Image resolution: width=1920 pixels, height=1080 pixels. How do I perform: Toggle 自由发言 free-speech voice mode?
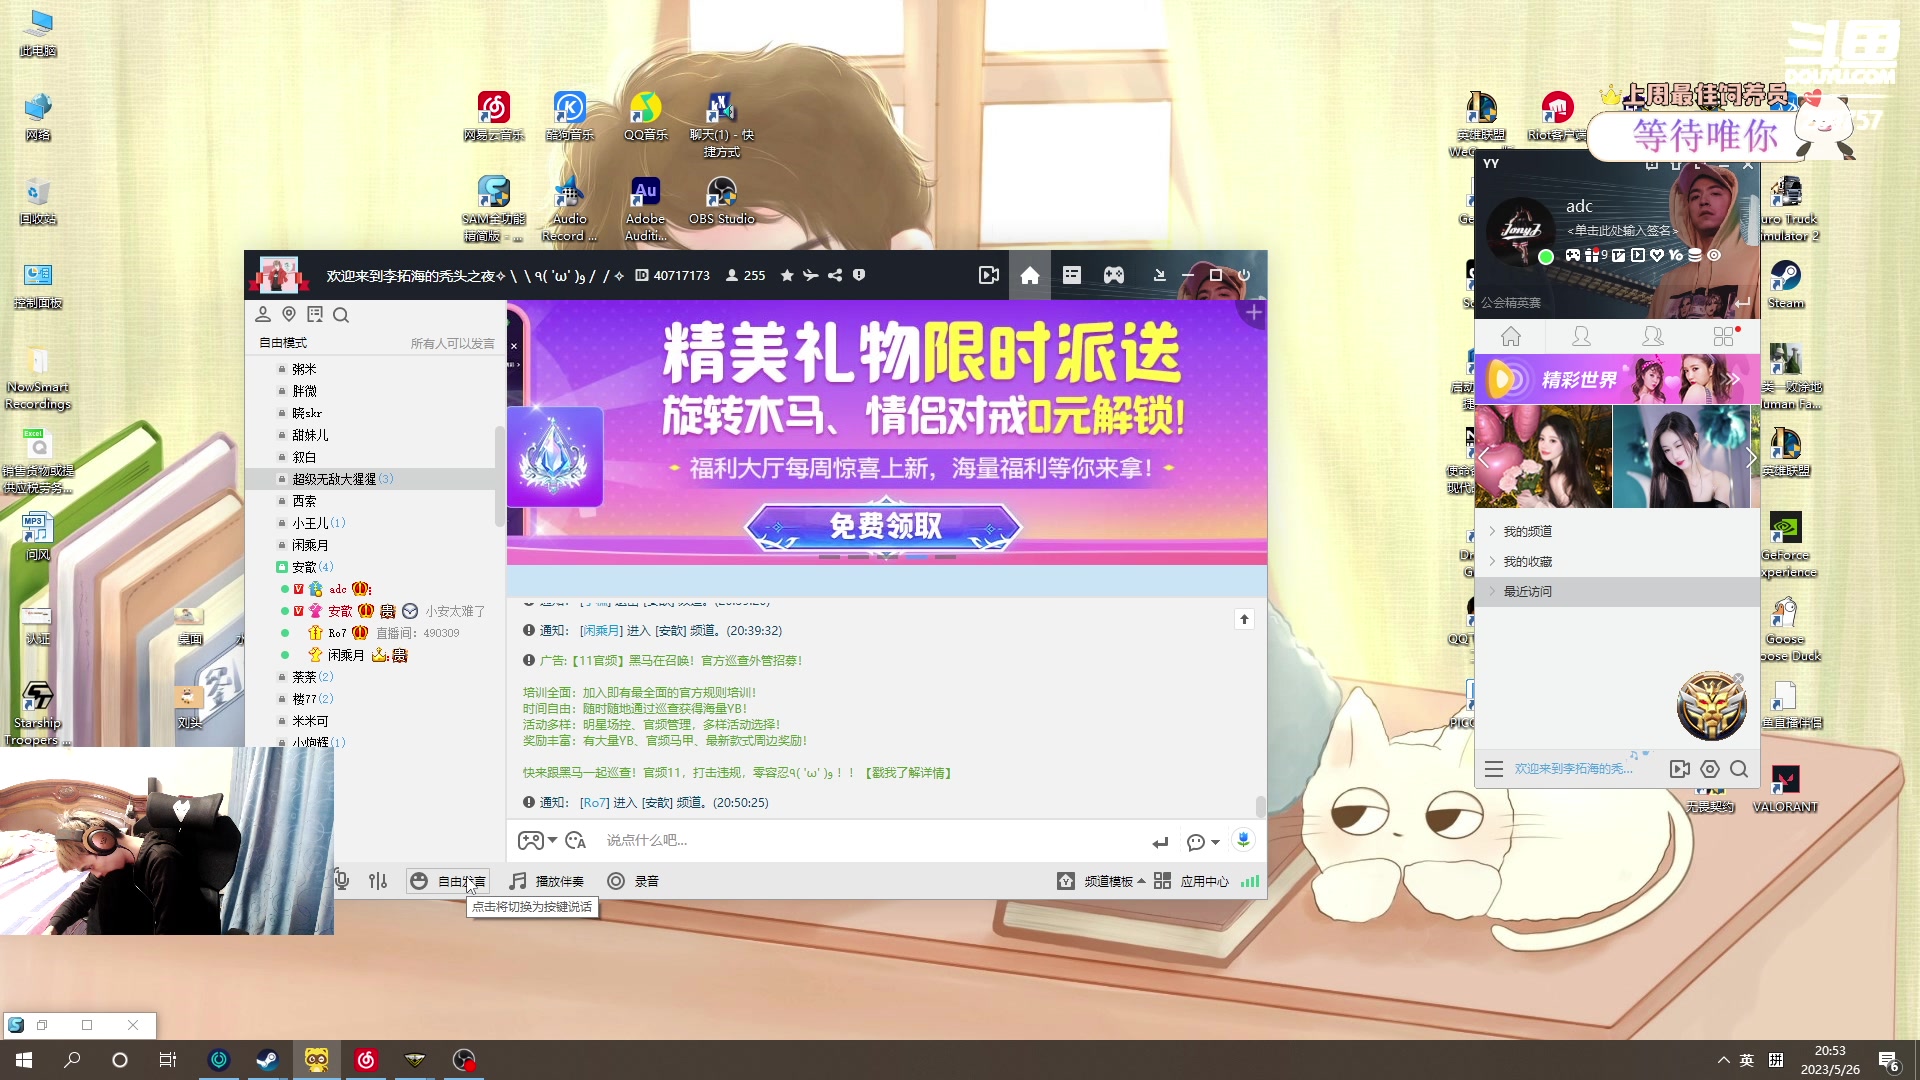point(448,881)
